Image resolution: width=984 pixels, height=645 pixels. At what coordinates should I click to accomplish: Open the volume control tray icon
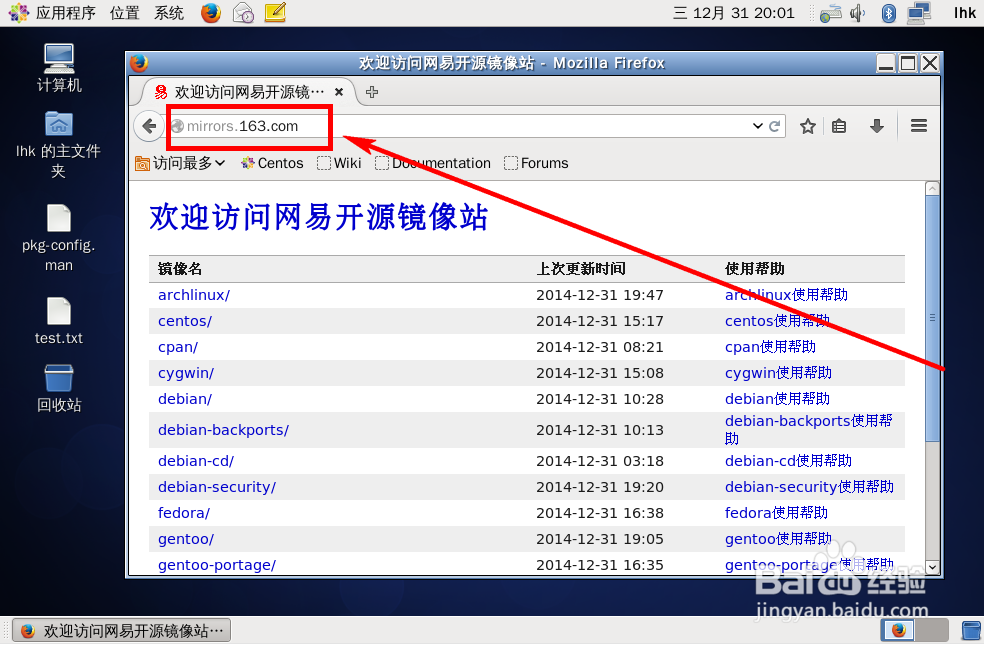(857, 13)
